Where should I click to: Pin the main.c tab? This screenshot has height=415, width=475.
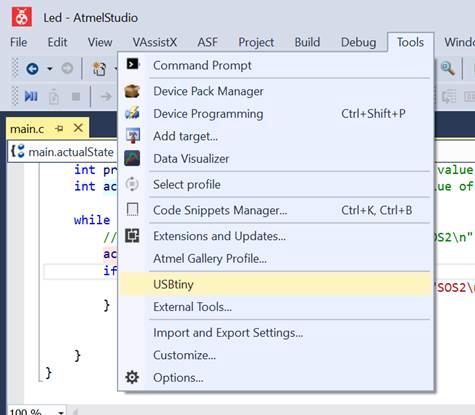click(x=59, y=128)
